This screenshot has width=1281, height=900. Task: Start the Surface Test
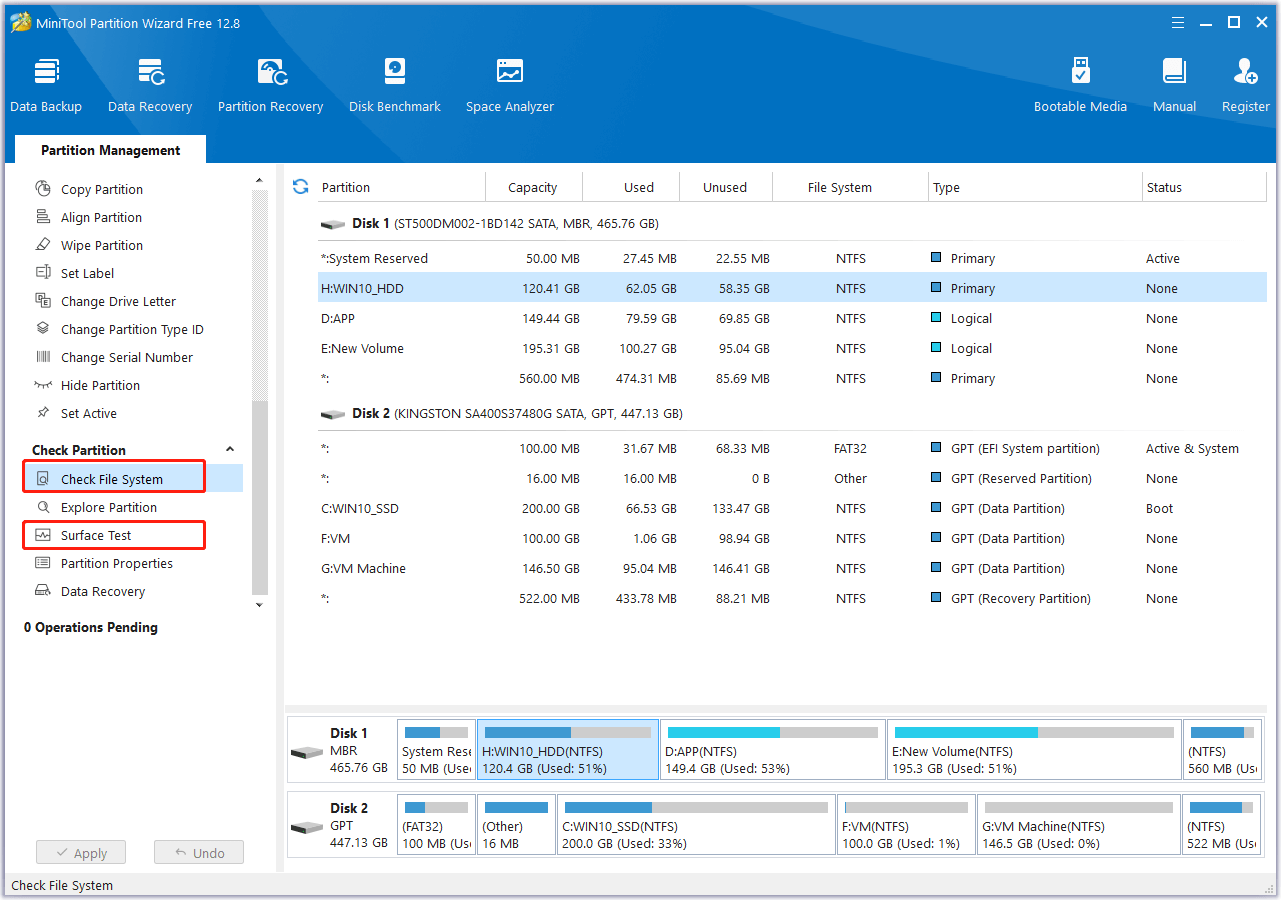96,535
